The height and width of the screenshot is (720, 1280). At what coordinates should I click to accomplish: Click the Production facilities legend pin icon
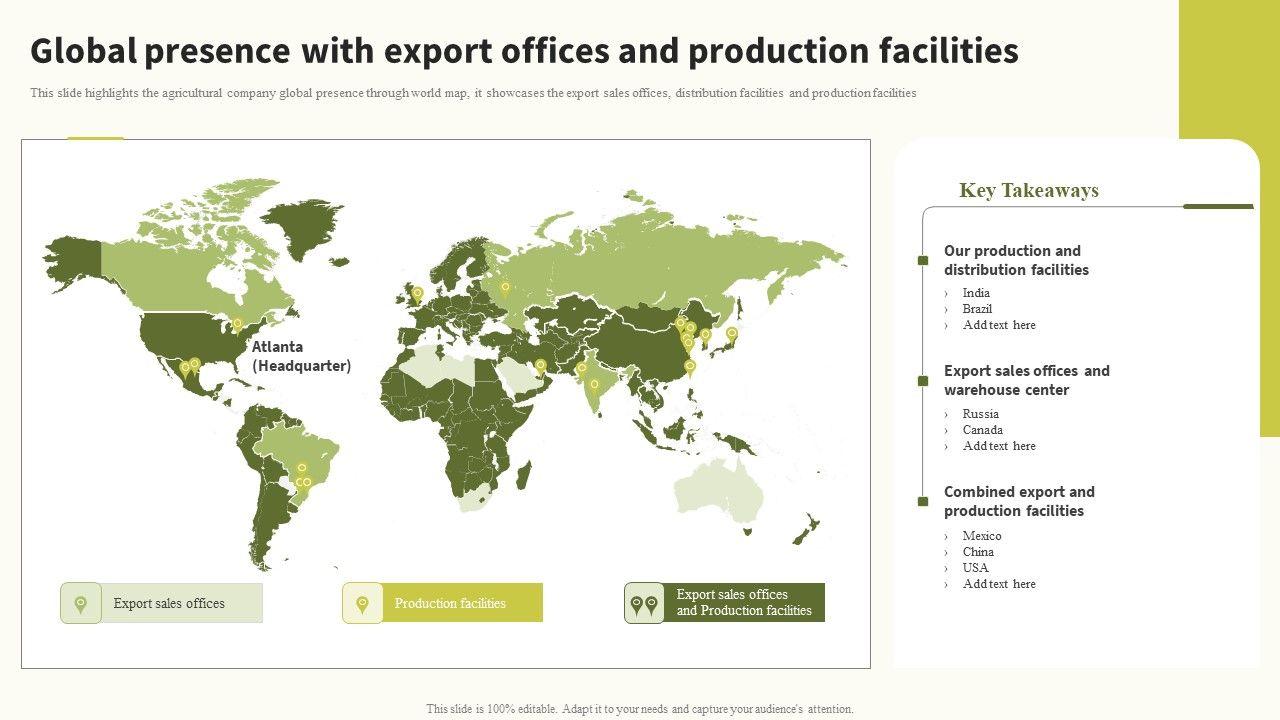[x=362, y=604]
